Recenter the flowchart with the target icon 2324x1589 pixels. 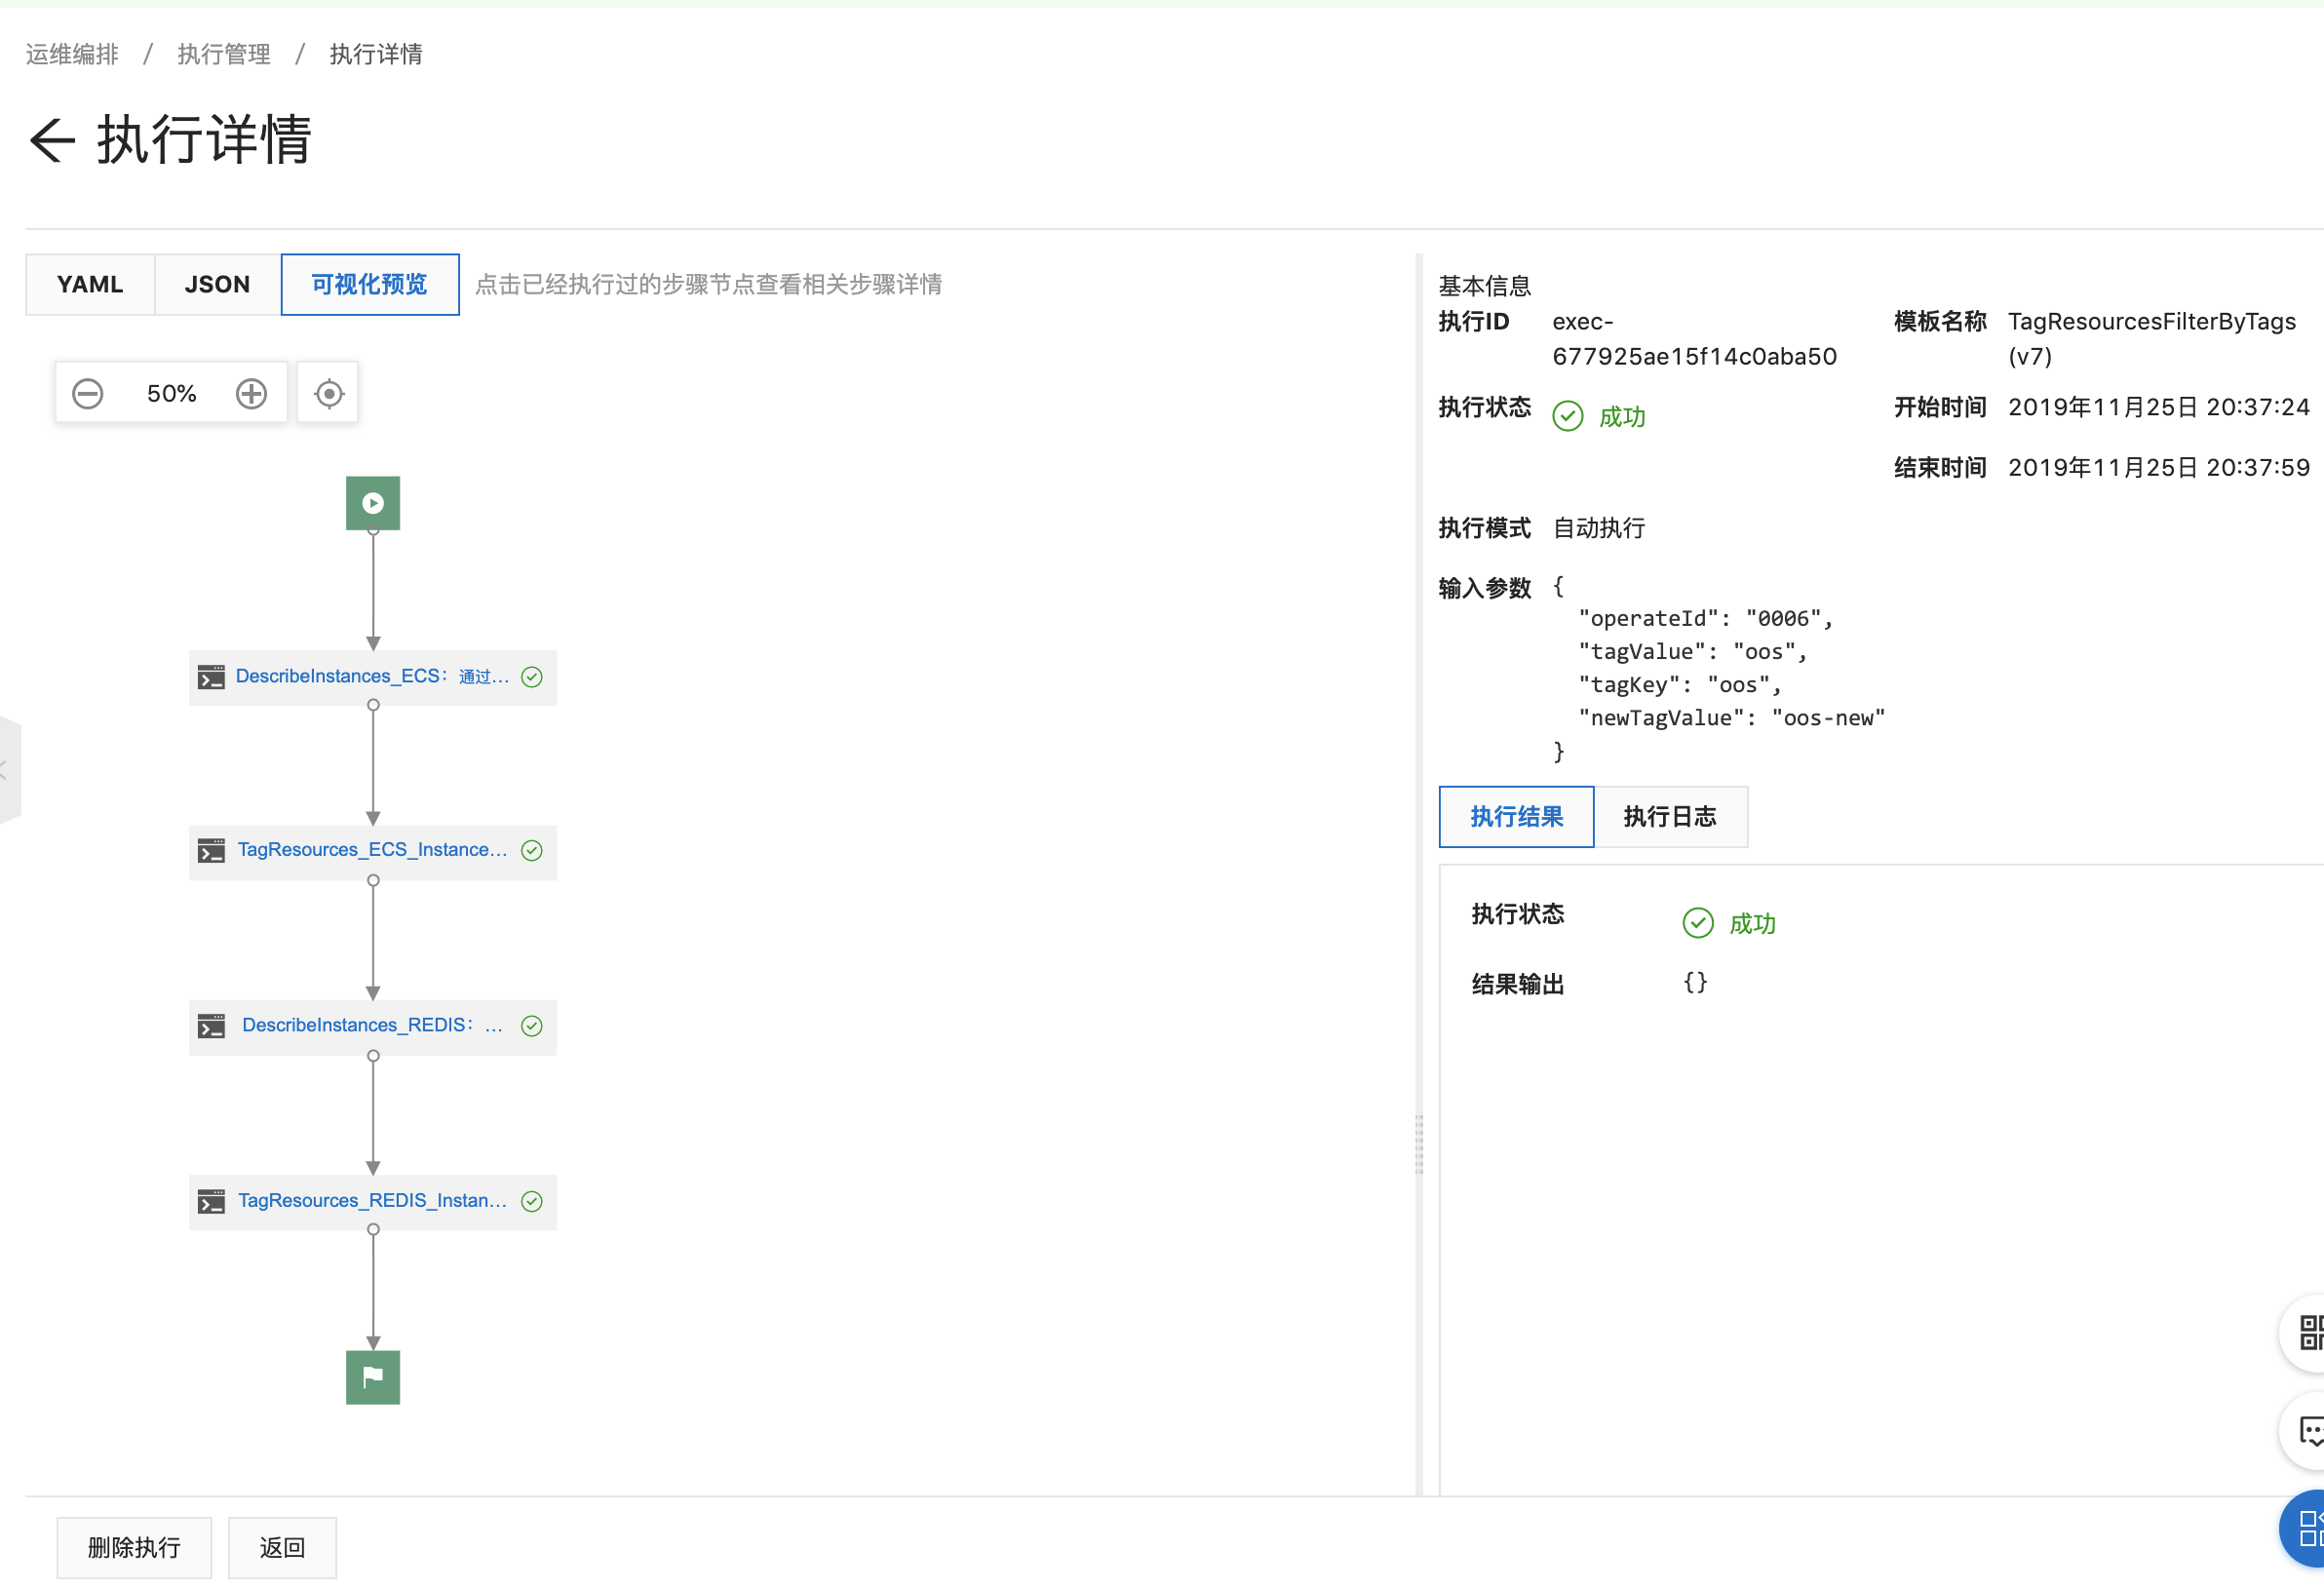pos(328,393)
